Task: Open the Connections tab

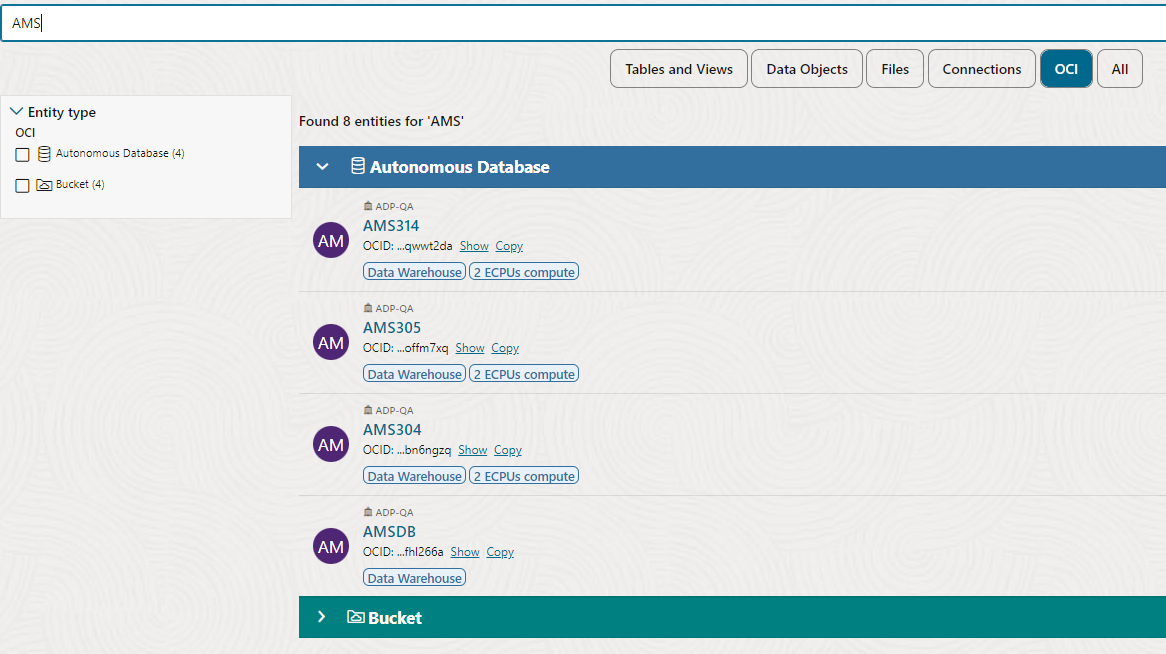Action: click(x=981, y=68)
